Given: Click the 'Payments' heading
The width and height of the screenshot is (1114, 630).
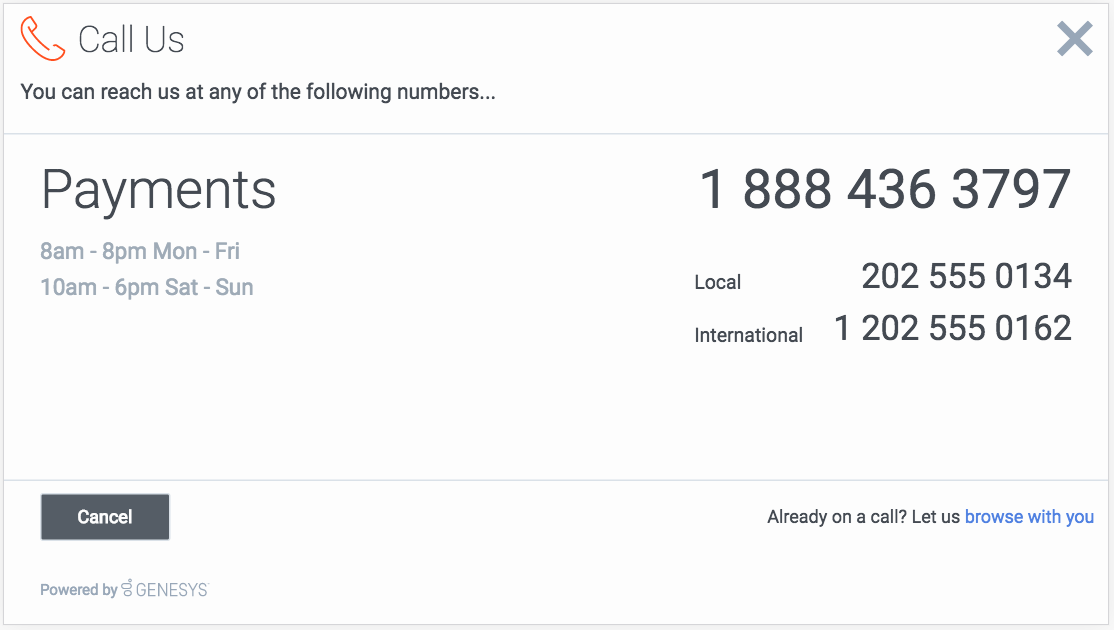Looking at the screenshot, I should 158,189.
